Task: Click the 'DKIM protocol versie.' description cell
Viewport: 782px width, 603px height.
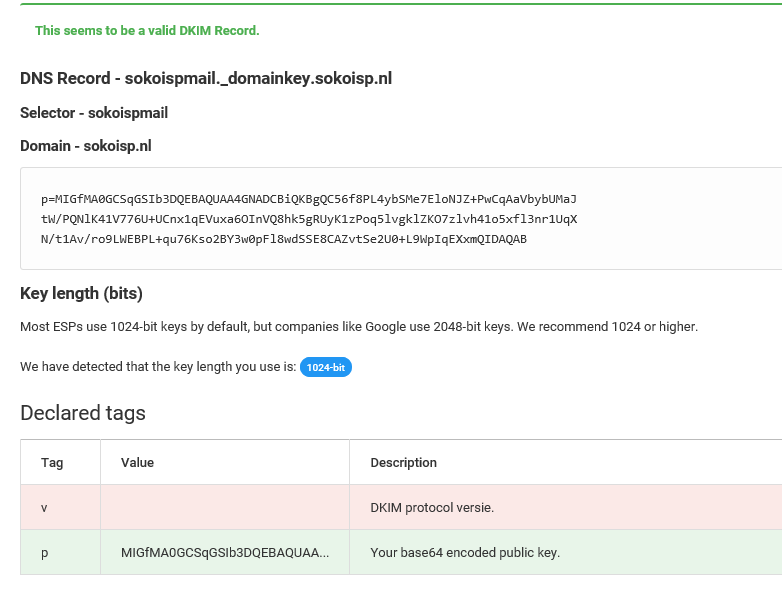Action: 432,508
